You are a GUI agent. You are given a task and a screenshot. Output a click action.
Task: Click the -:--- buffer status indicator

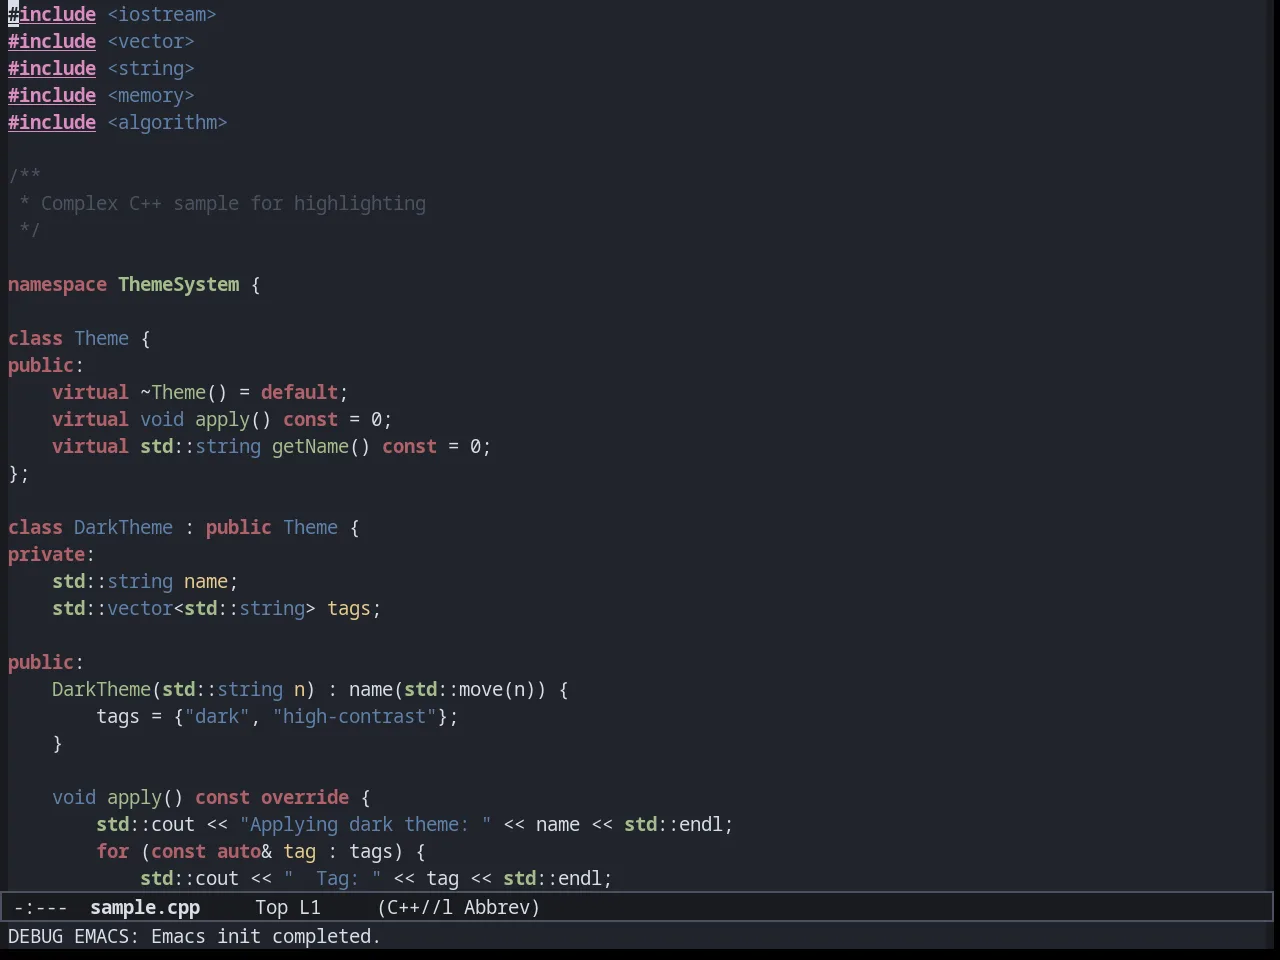[x=41, y=908]
